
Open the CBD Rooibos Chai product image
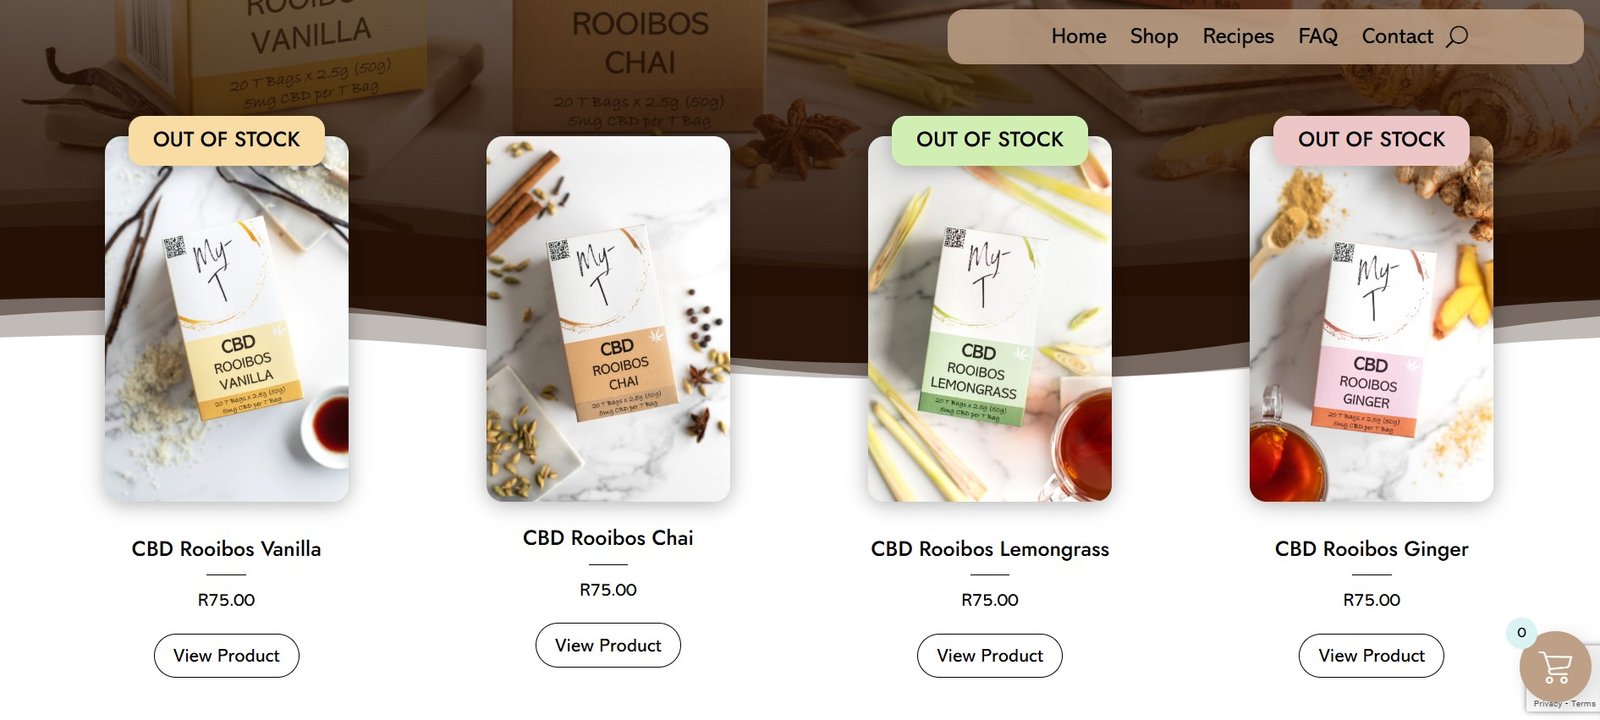[x=608, y=319]
